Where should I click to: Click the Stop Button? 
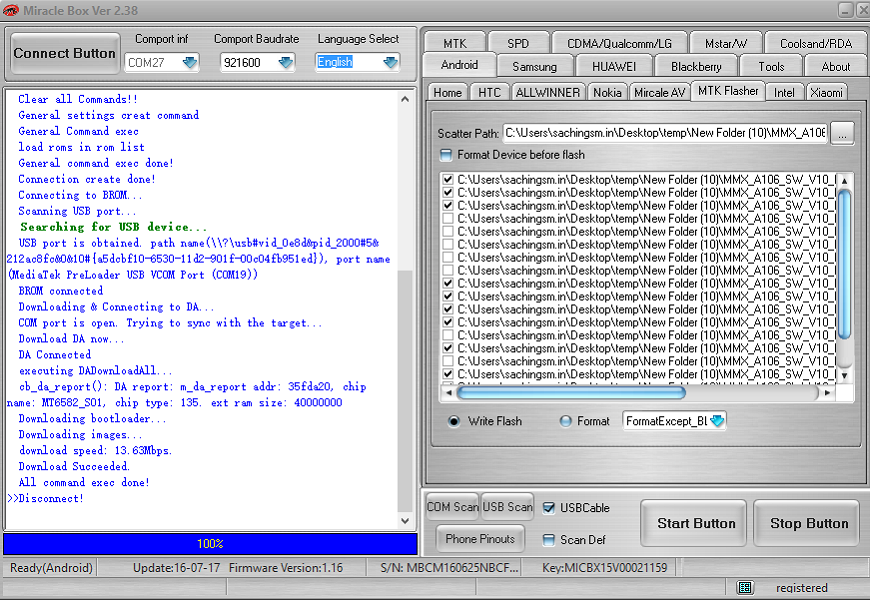tap(809, 523)
